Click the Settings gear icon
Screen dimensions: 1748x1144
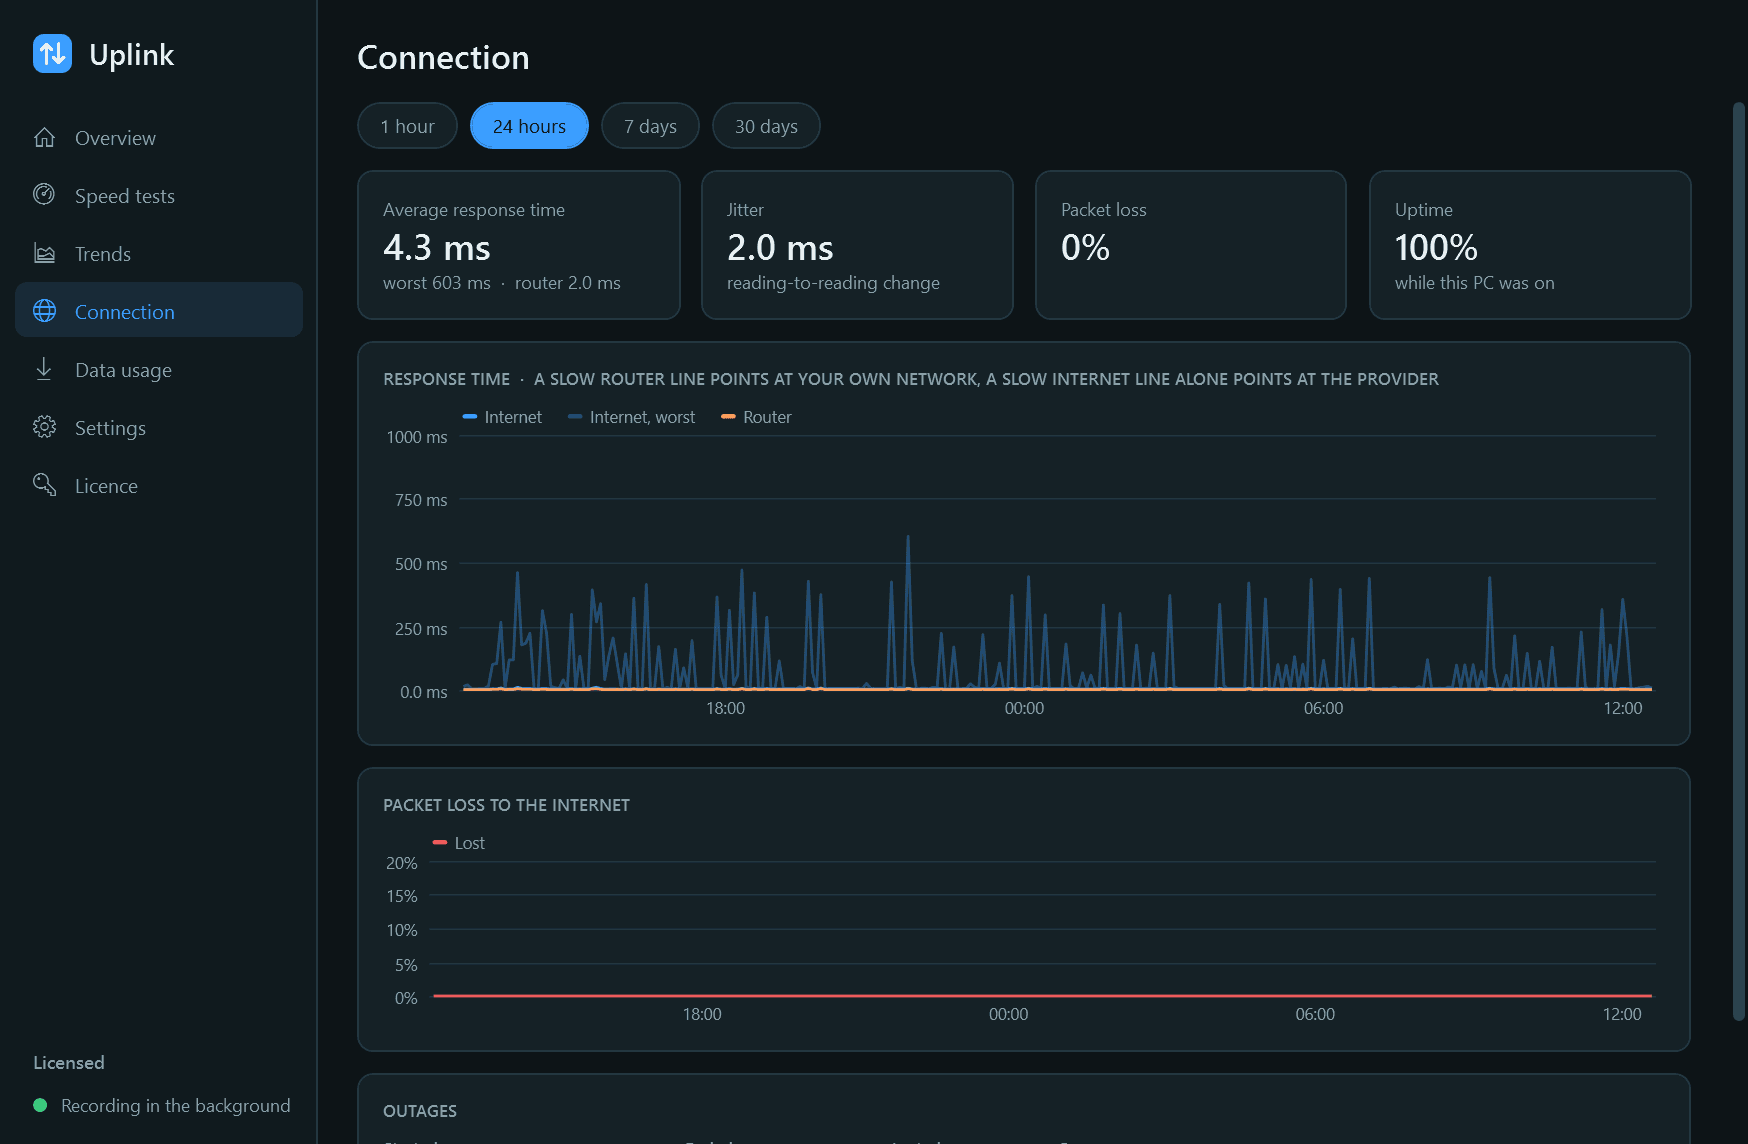(44, 427)
